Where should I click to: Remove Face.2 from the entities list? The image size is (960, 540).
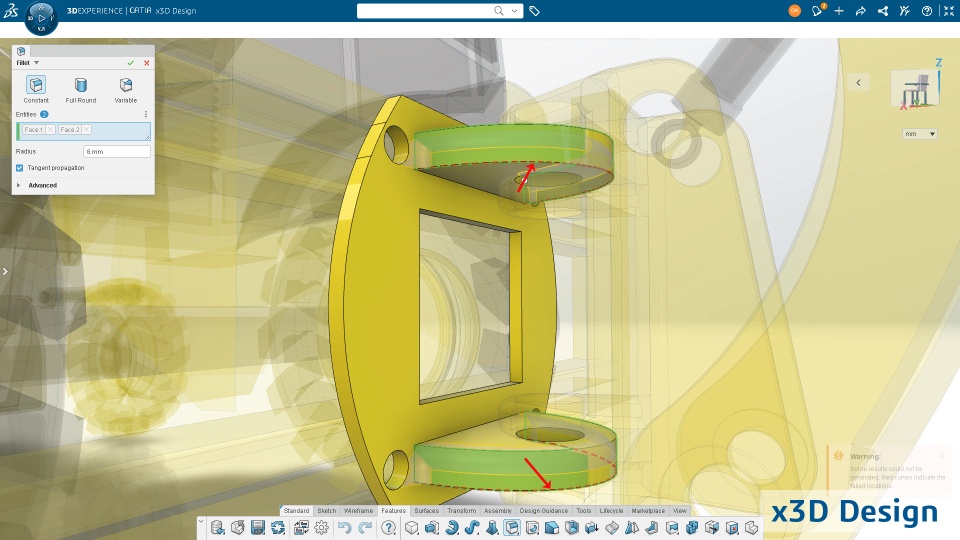tap(86, 130)
